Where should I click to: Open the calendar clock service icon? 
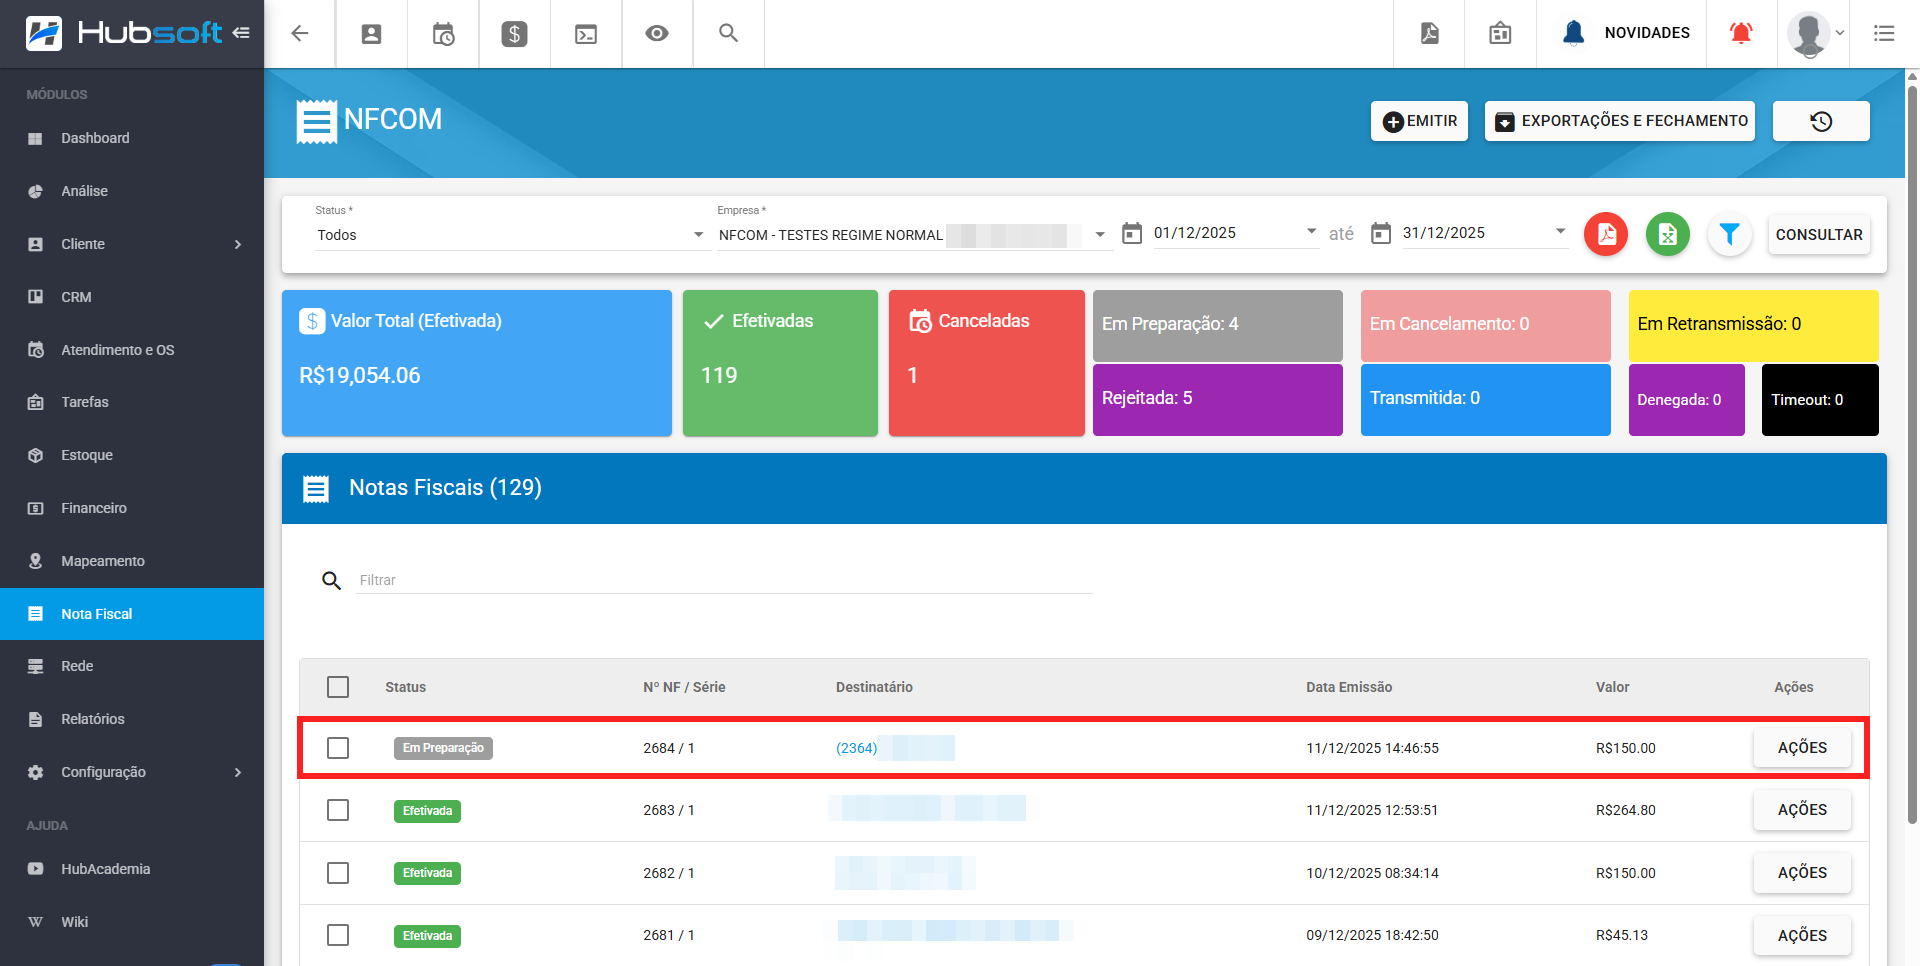[x=443, y=34]
